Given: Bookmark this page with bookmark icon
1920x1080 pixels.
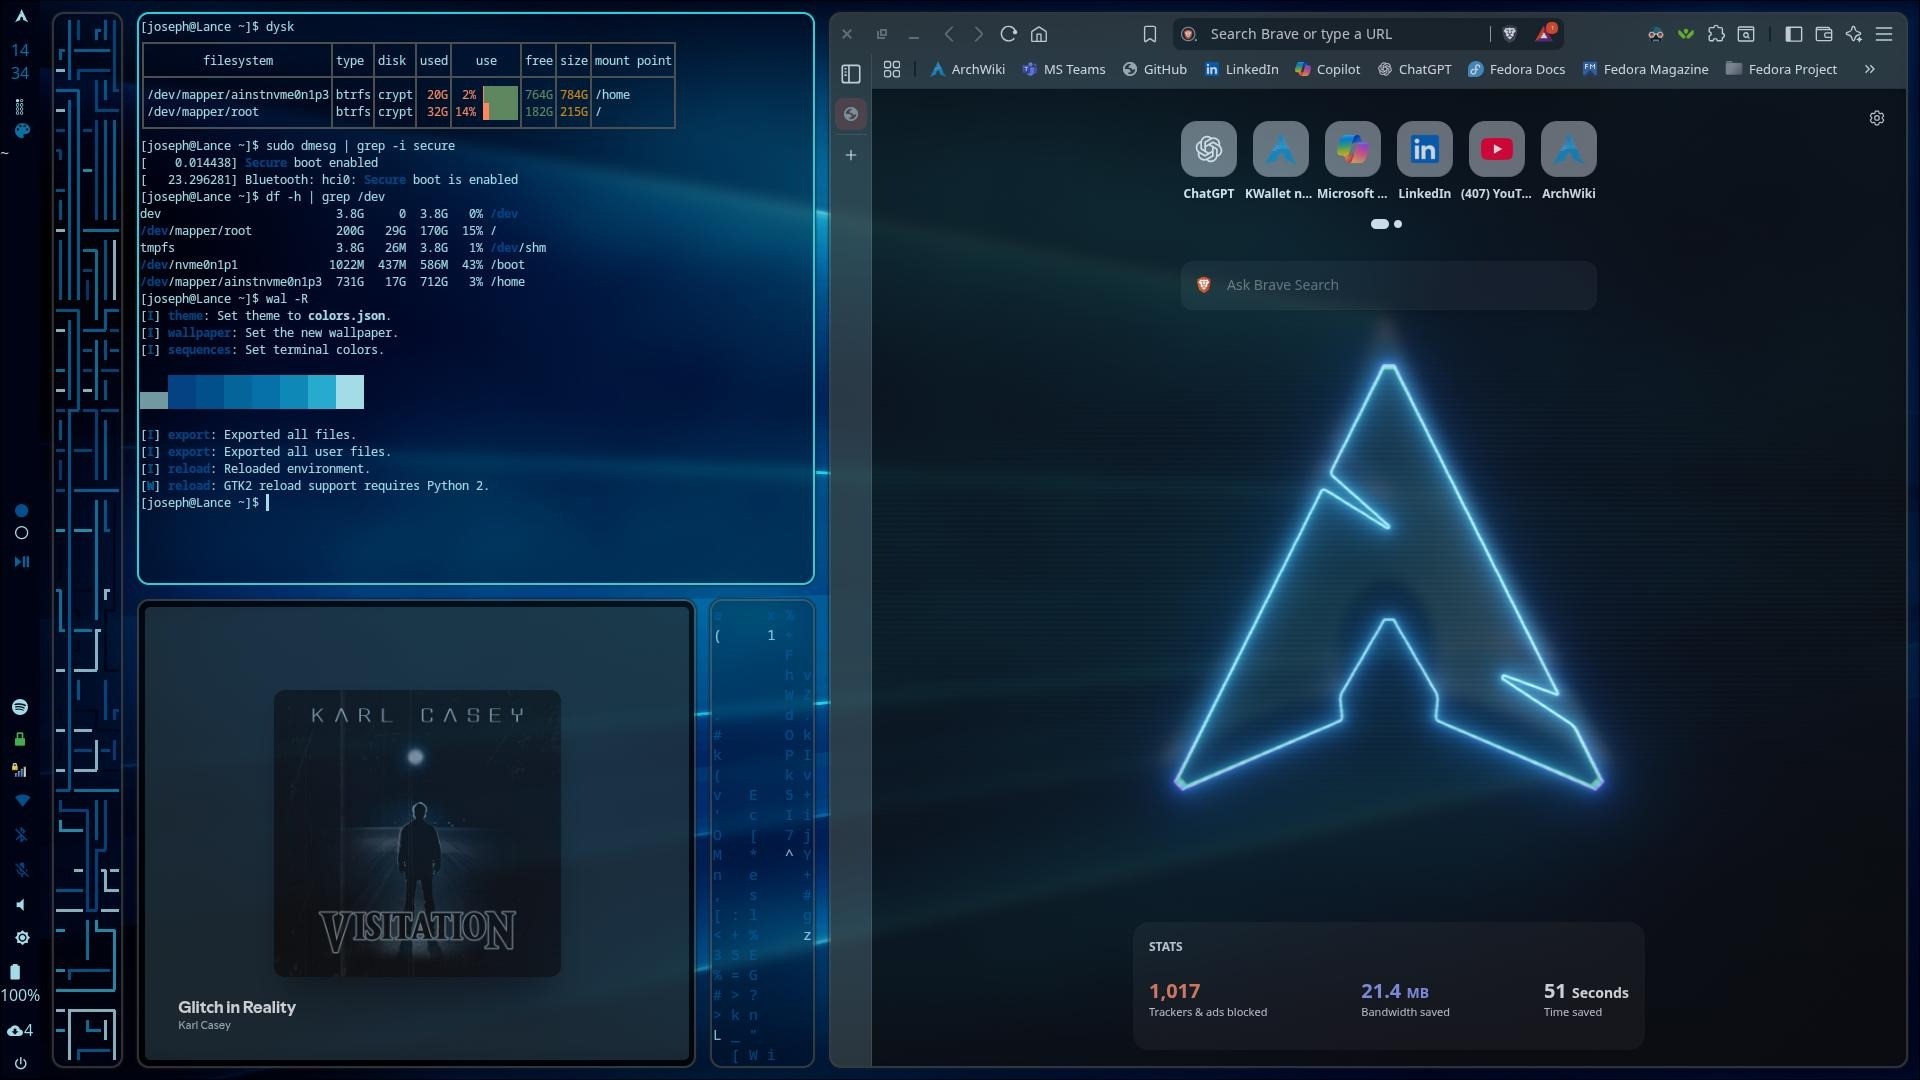Looking at the screenshot, I should pyautogui.click(x=1150, y=34).
